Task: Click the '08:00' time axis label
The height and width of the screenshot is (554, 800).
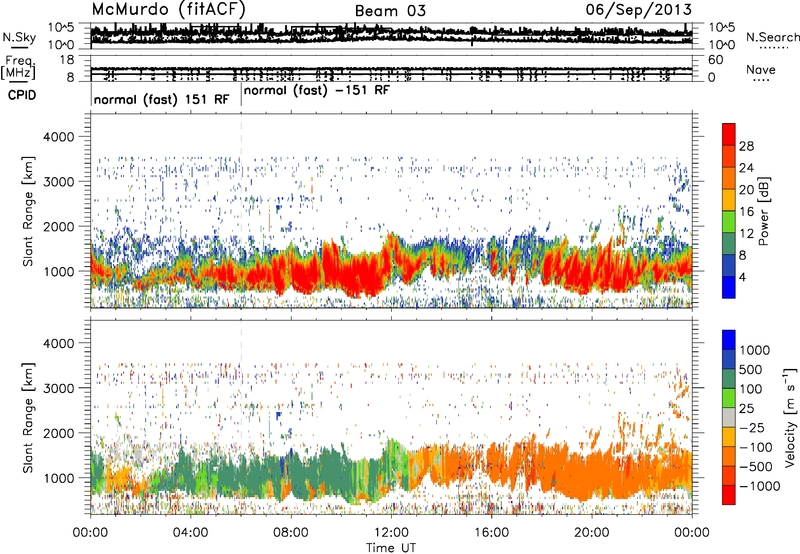Action: click(291, 533)
